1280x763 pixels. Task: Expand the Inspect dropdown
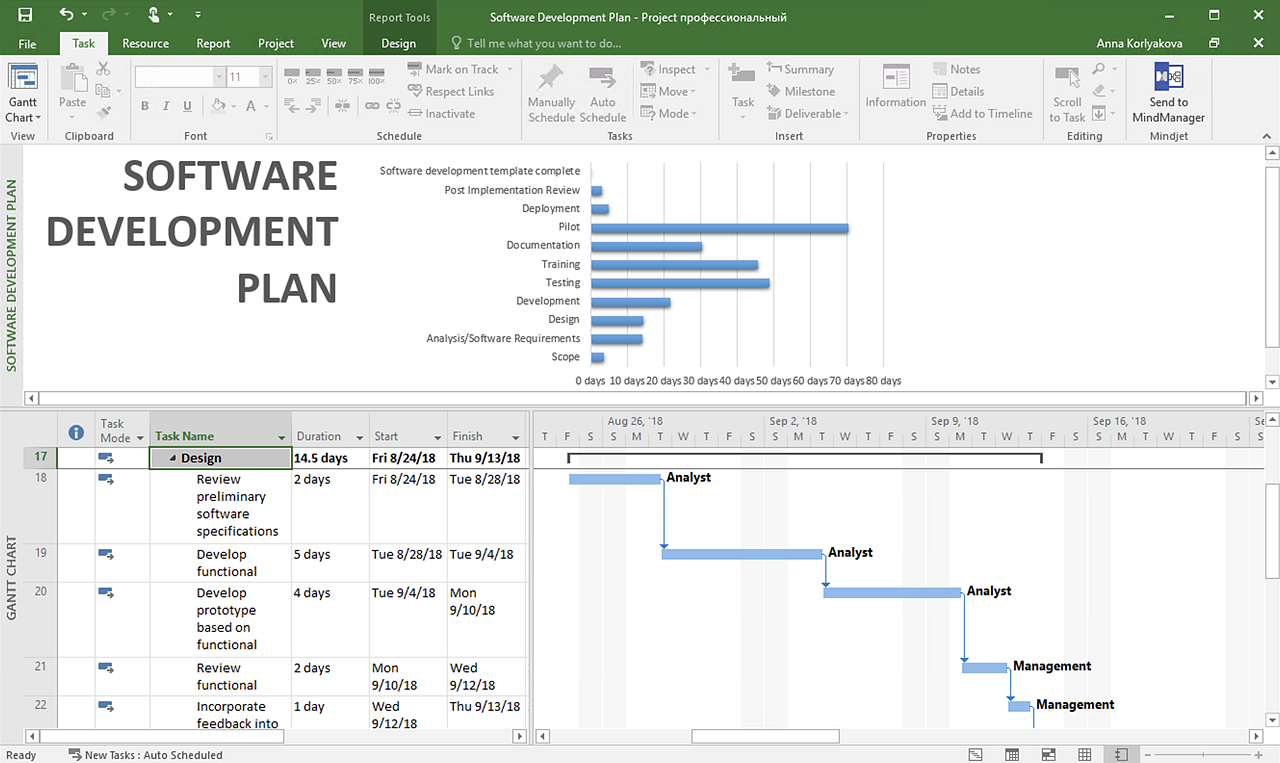click(707, 69)
